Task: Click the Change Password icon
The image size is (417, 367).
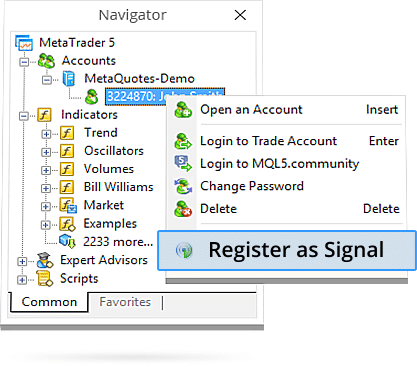Action: click(183, 186)
